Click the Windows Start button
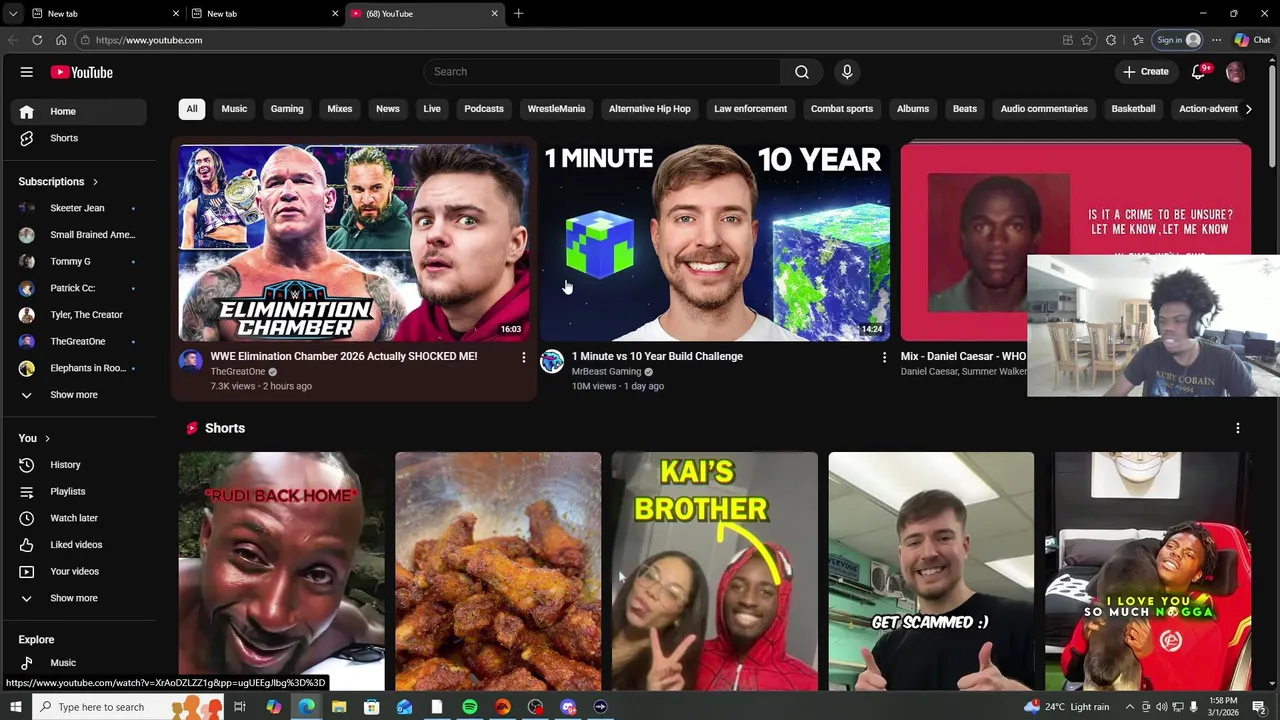This screenshot has width=1280, height=720. [15, 707]
